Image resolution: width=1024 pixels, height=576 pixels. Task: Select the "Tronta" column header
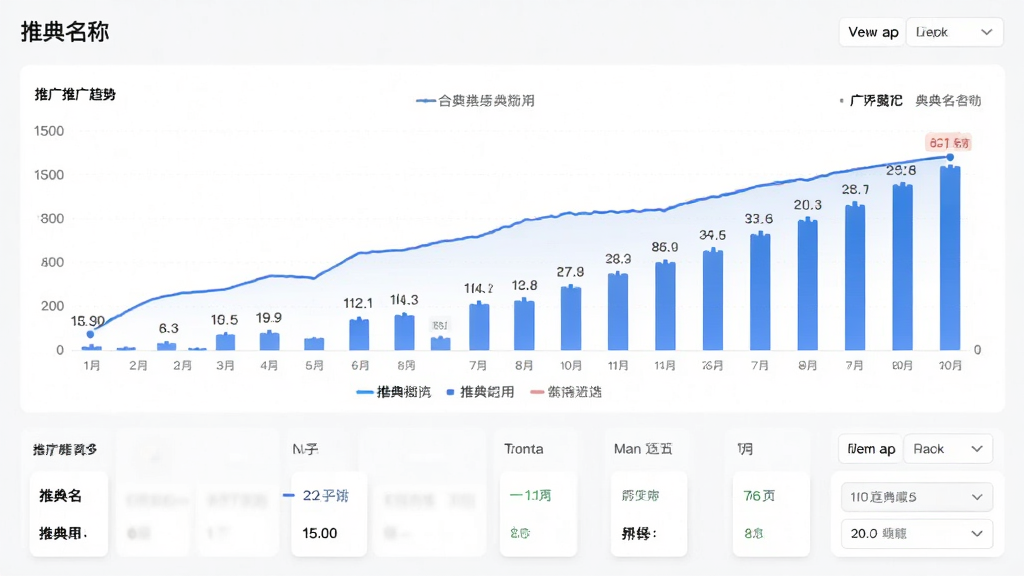524,449
